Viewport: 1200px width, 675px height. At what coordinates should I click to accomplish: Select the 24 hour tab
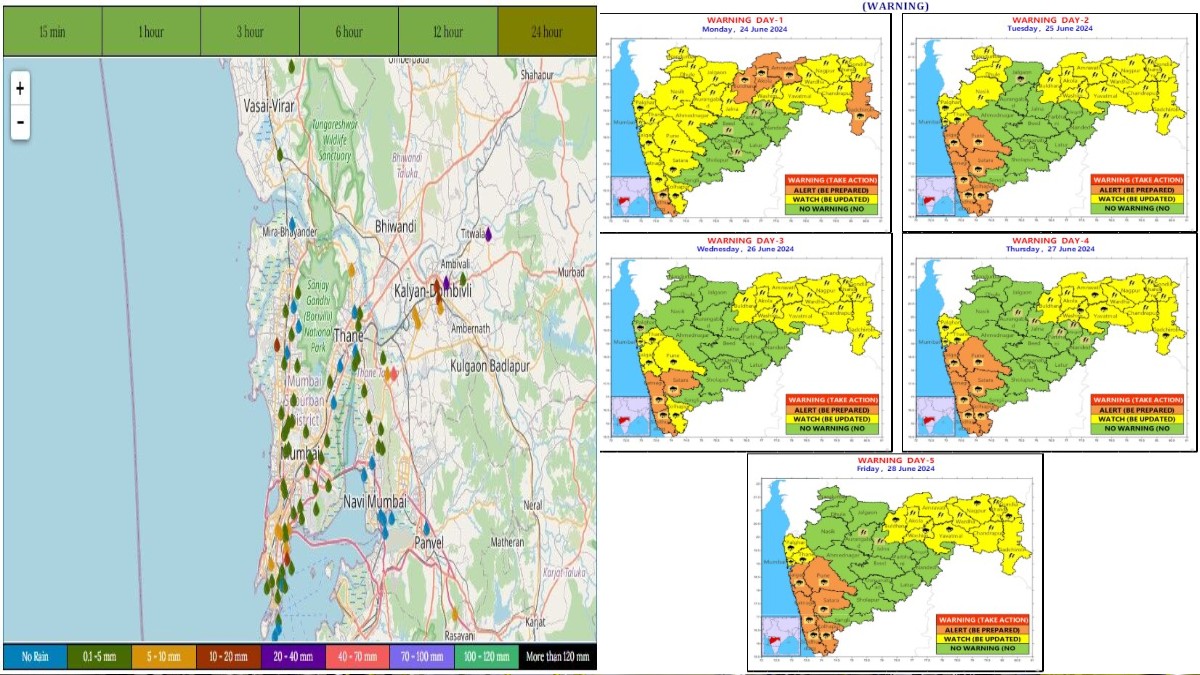point(546,32)
